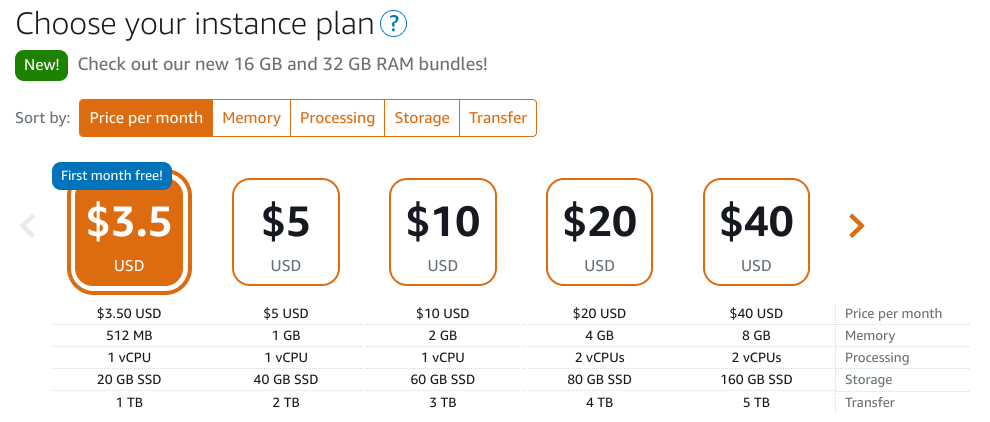Choose the $40 USD plan
This screenshot has height=422, width=990.
click(x=756, y=232)
